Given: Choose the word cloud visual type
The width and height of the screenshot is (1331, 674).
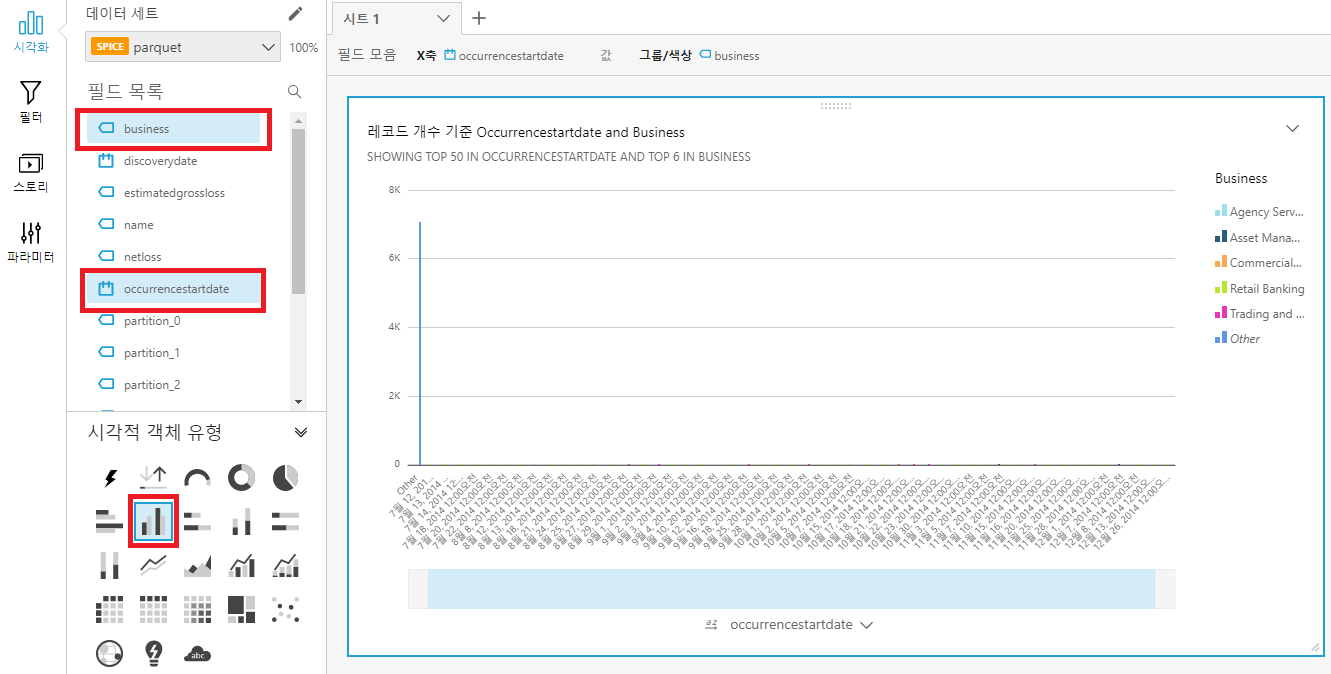Looking at the screenshot, I should [197, 653].
